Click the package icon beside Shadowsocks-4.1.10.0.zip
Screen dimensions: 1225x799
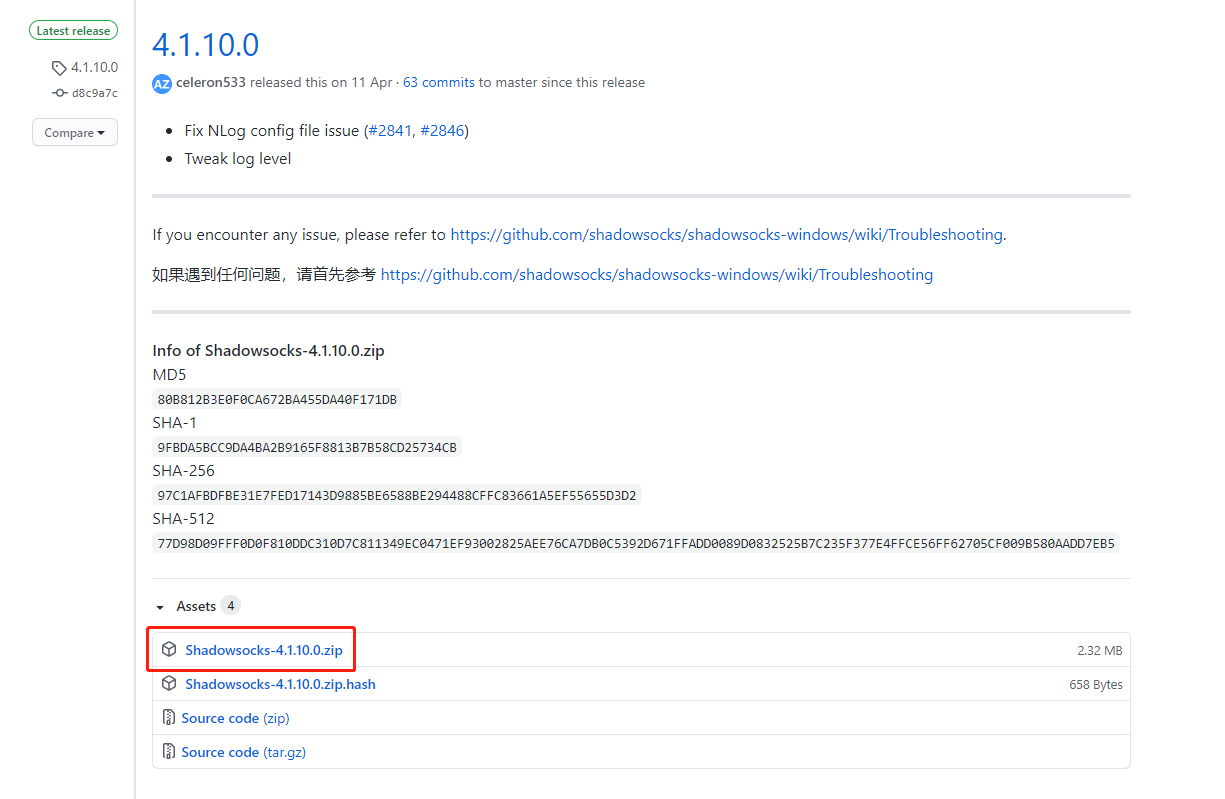pyautogui.click(x=169, y=650)
